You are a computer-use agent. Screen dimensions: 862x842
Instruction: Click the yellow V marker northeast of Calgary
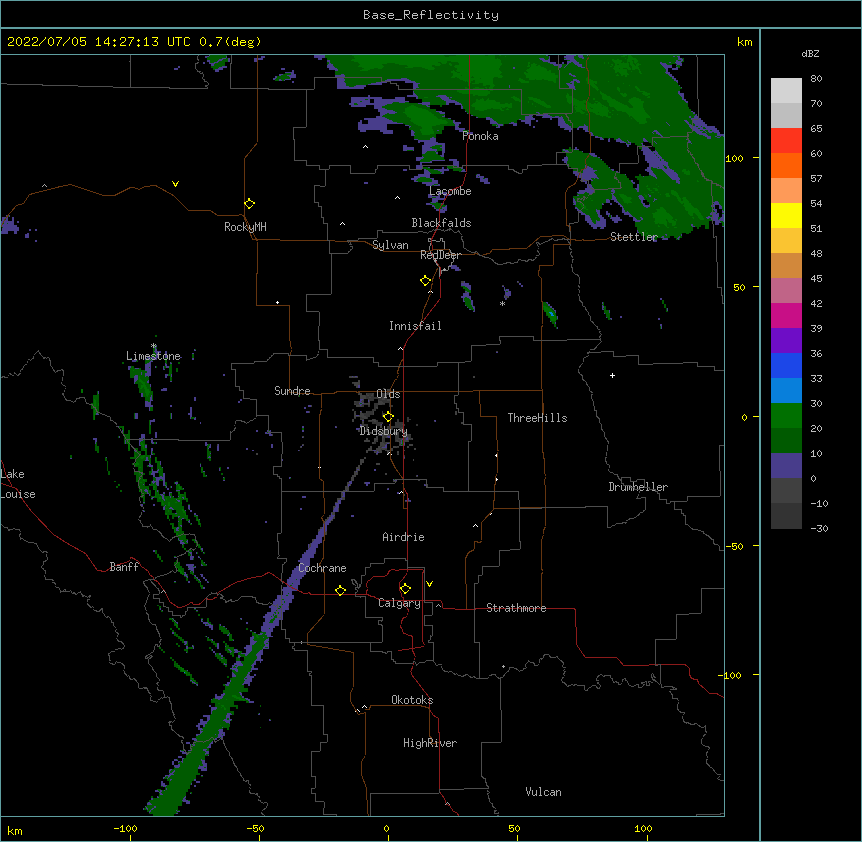[429, 584]
